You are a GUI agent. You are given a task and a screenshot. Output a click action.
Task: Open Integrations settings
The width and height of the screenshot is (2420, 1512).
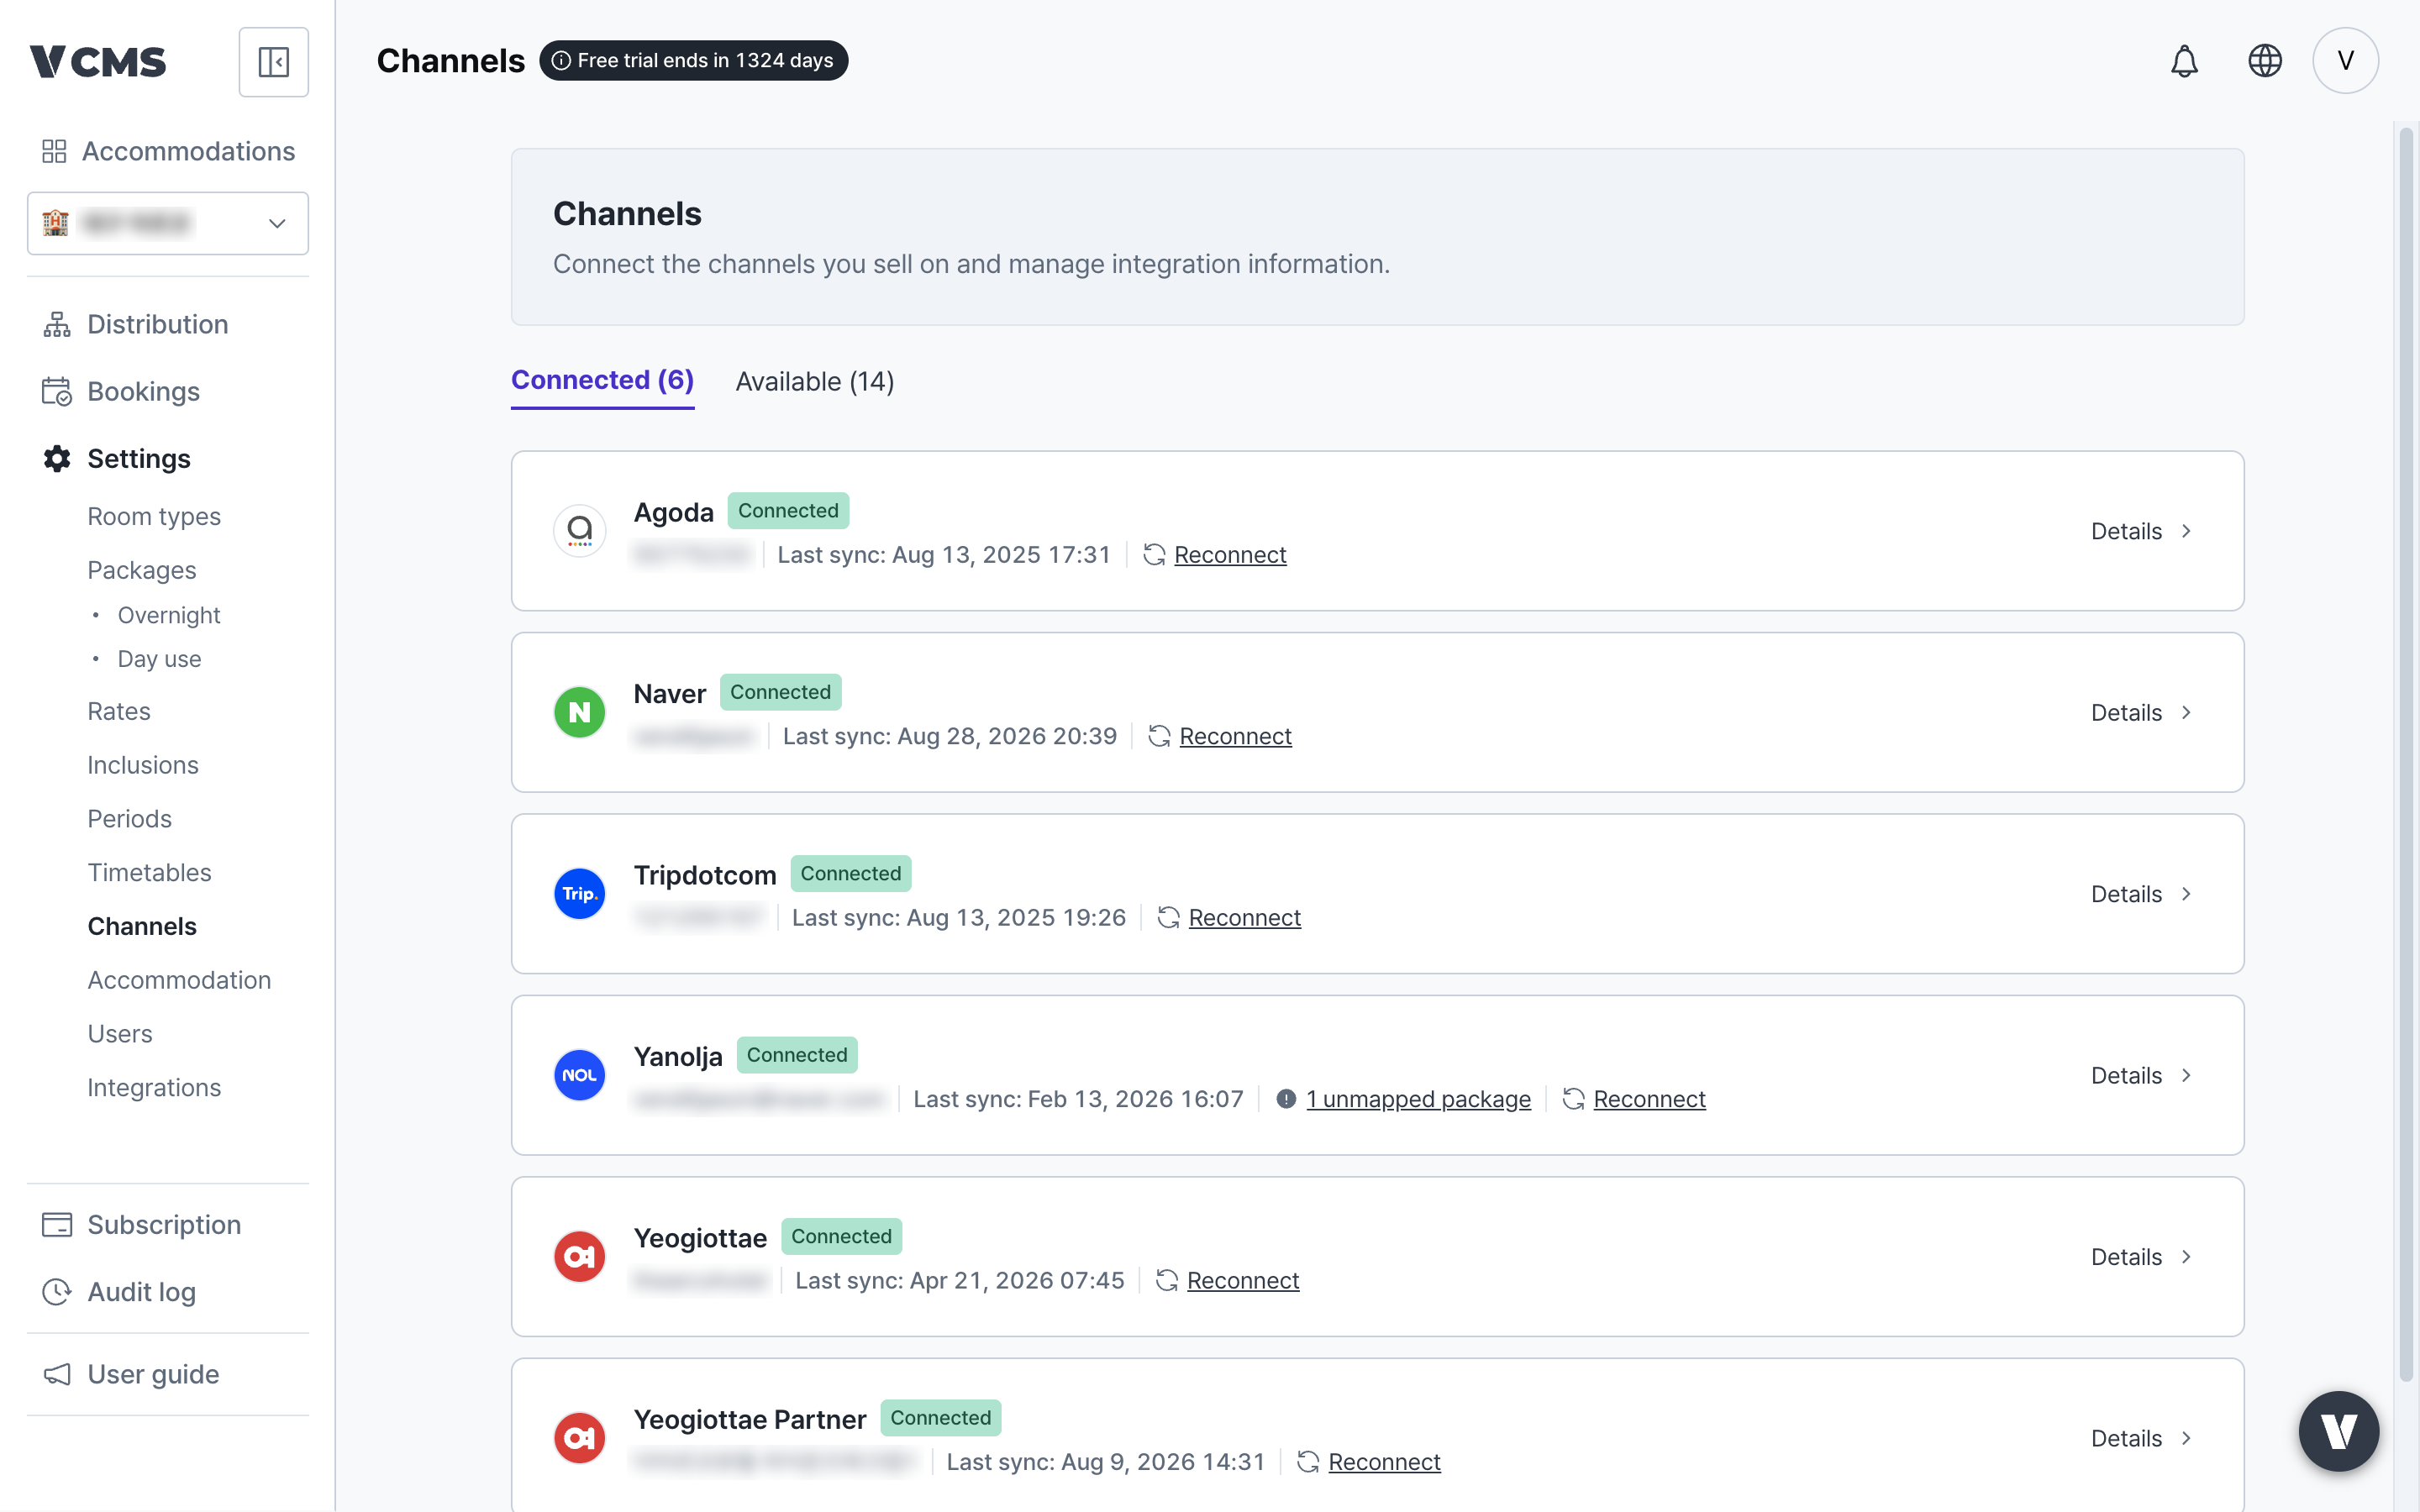point(154,1087)
